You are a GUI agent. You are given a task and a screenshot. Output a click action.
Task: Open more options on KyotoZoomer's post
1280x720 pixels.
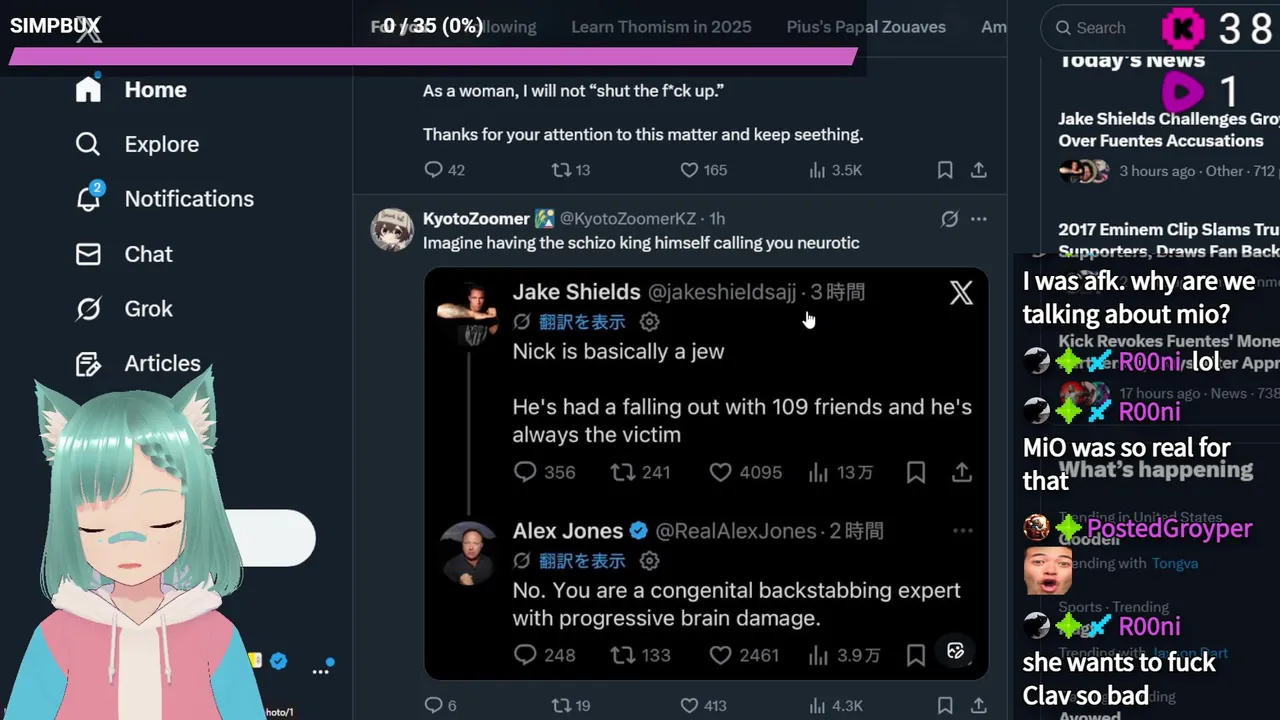click(x=979, y=219)
